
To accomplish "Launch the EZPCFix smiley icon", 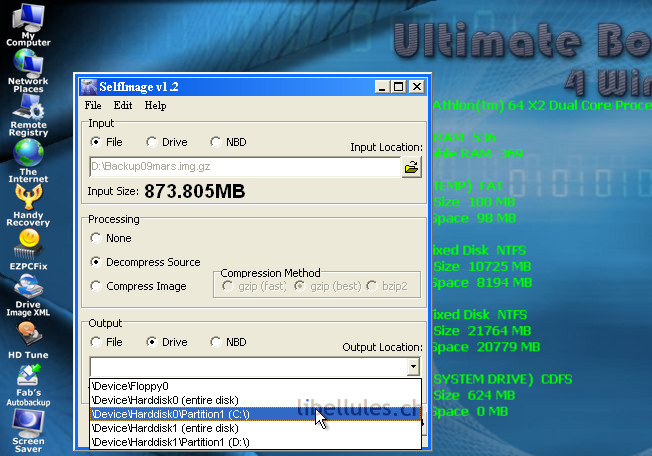I will point(28,250).
